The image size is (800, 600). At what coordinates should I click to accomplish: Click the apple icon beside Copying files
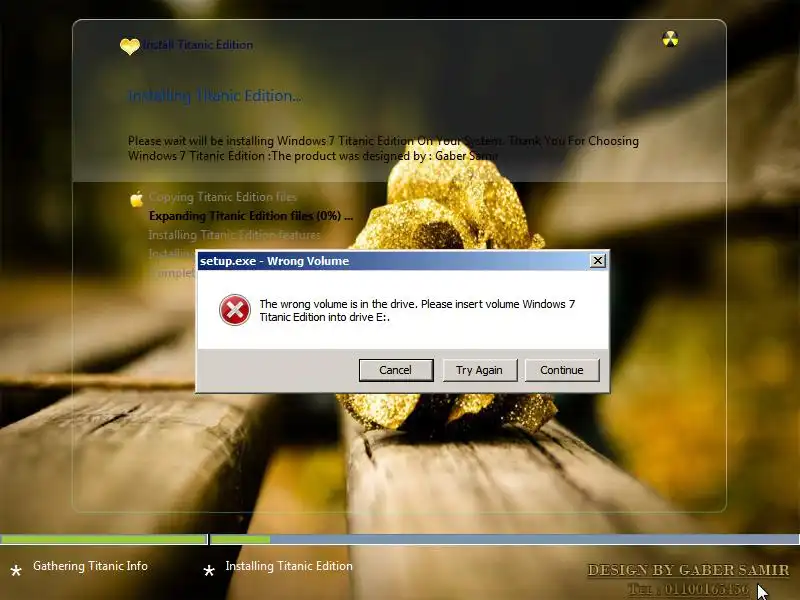pos(136,198)
